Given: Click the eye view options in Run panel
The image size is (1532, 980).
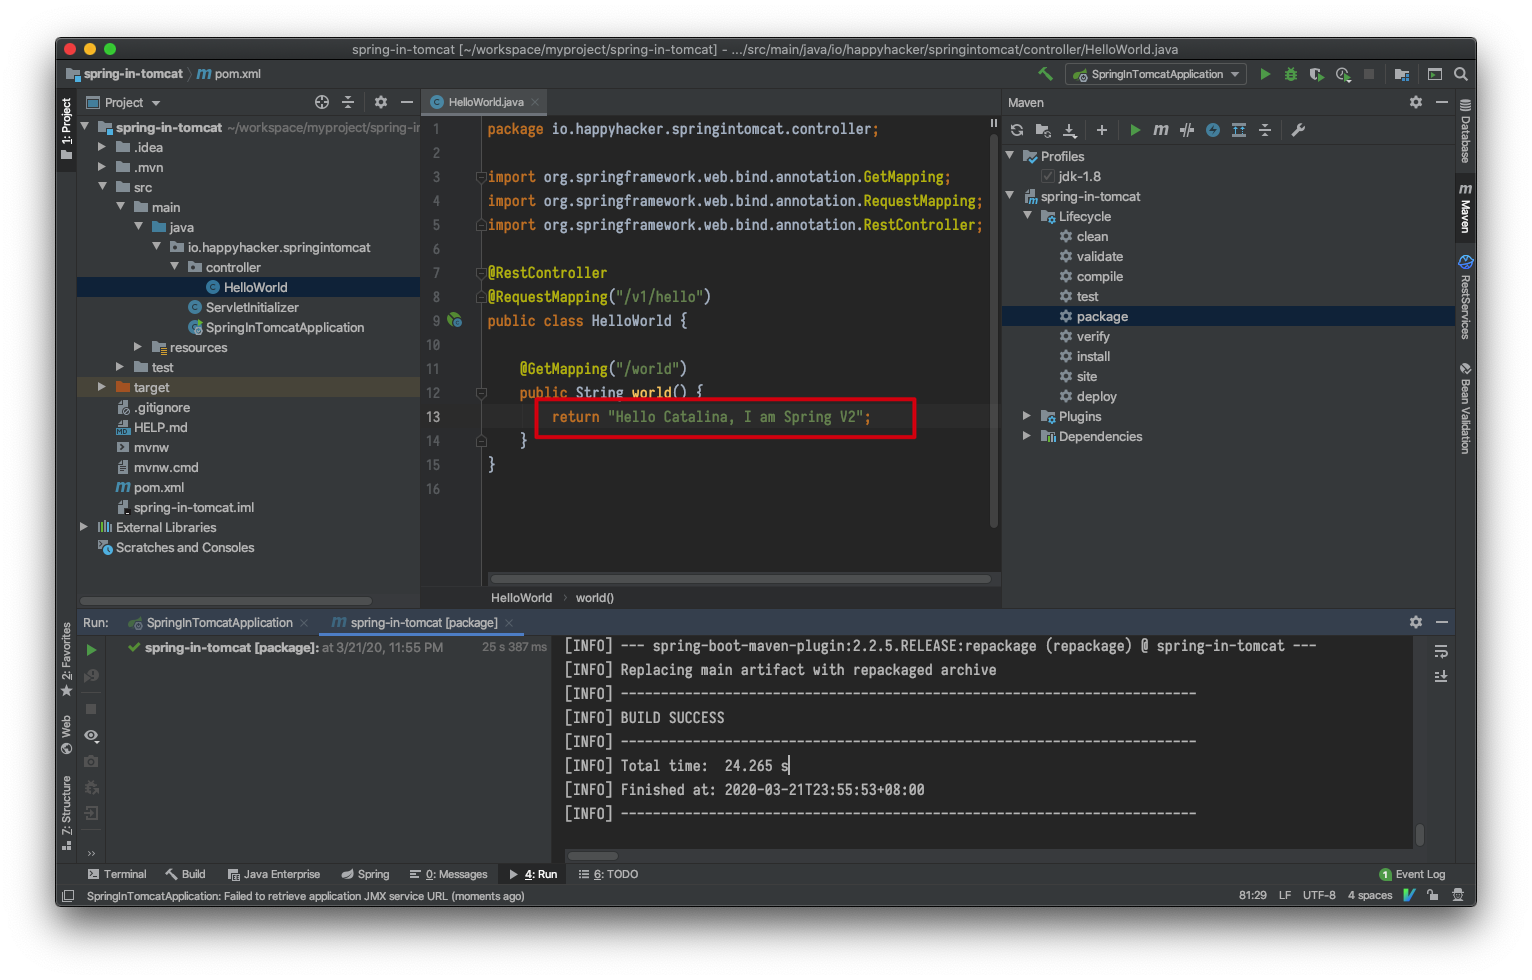Looking at the screenshot, I should pos(91,736).
